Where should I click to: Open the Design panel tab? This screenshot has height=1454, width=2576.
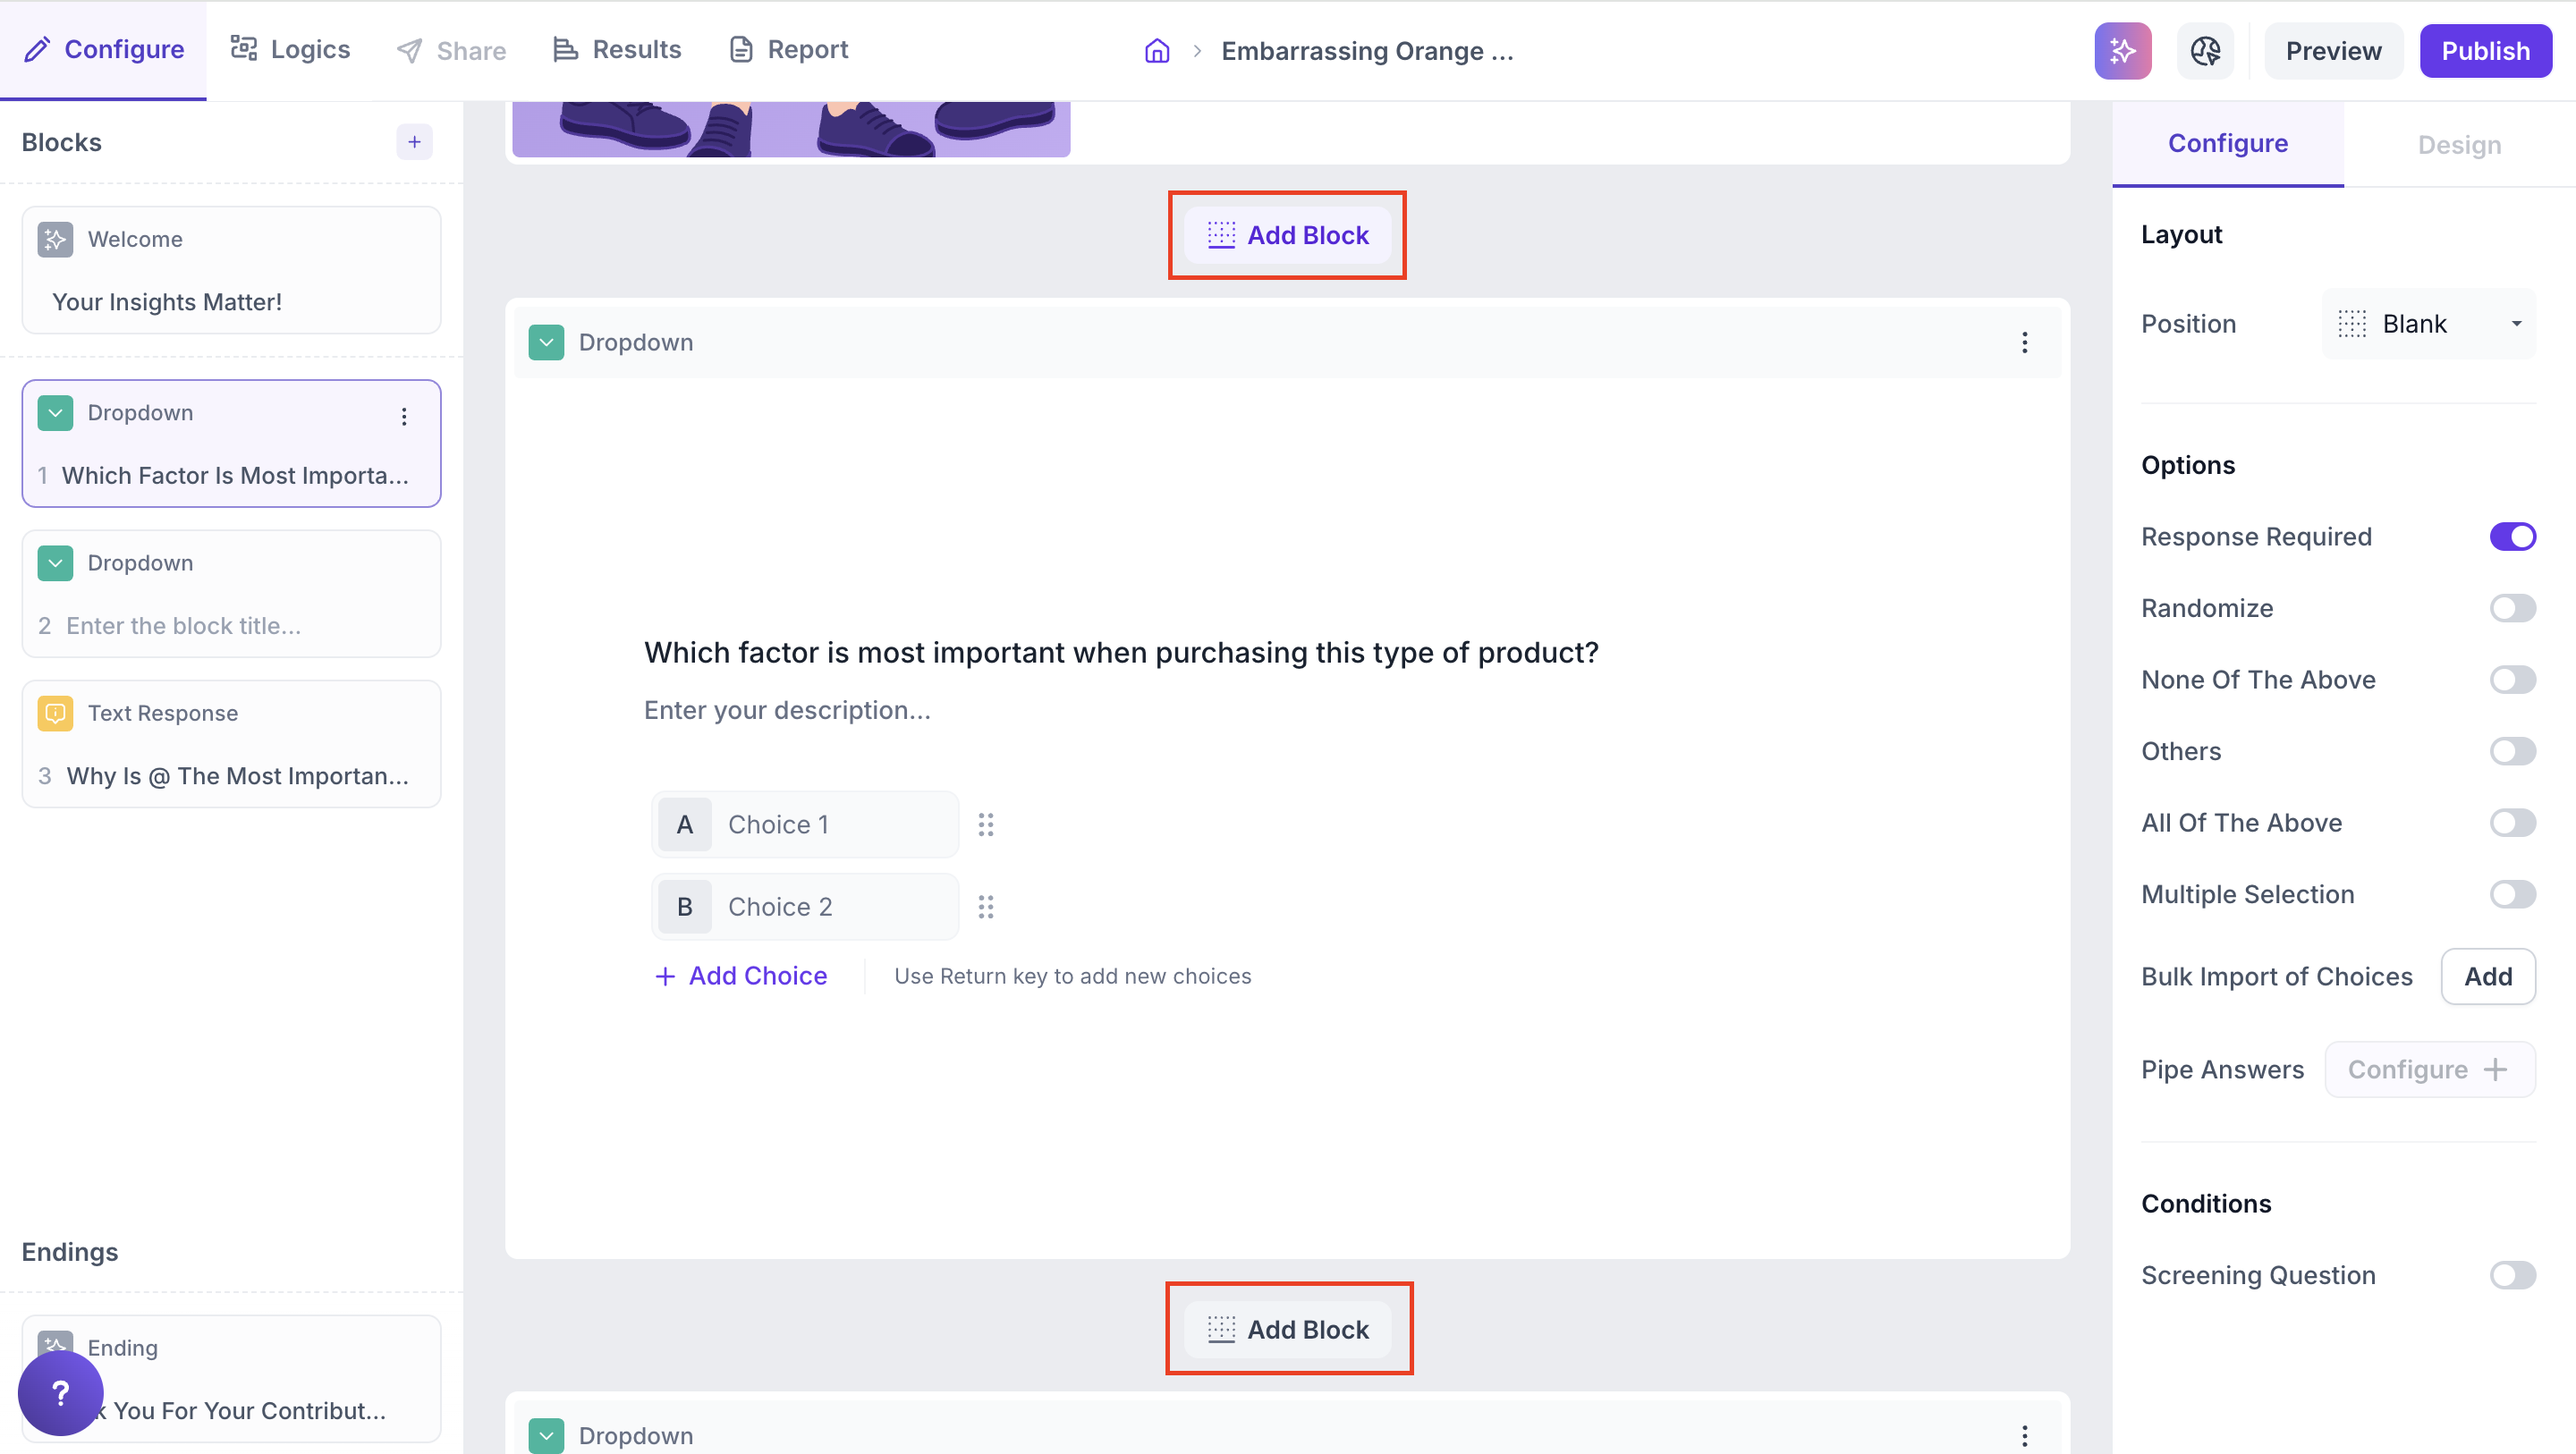[2458, 145]
